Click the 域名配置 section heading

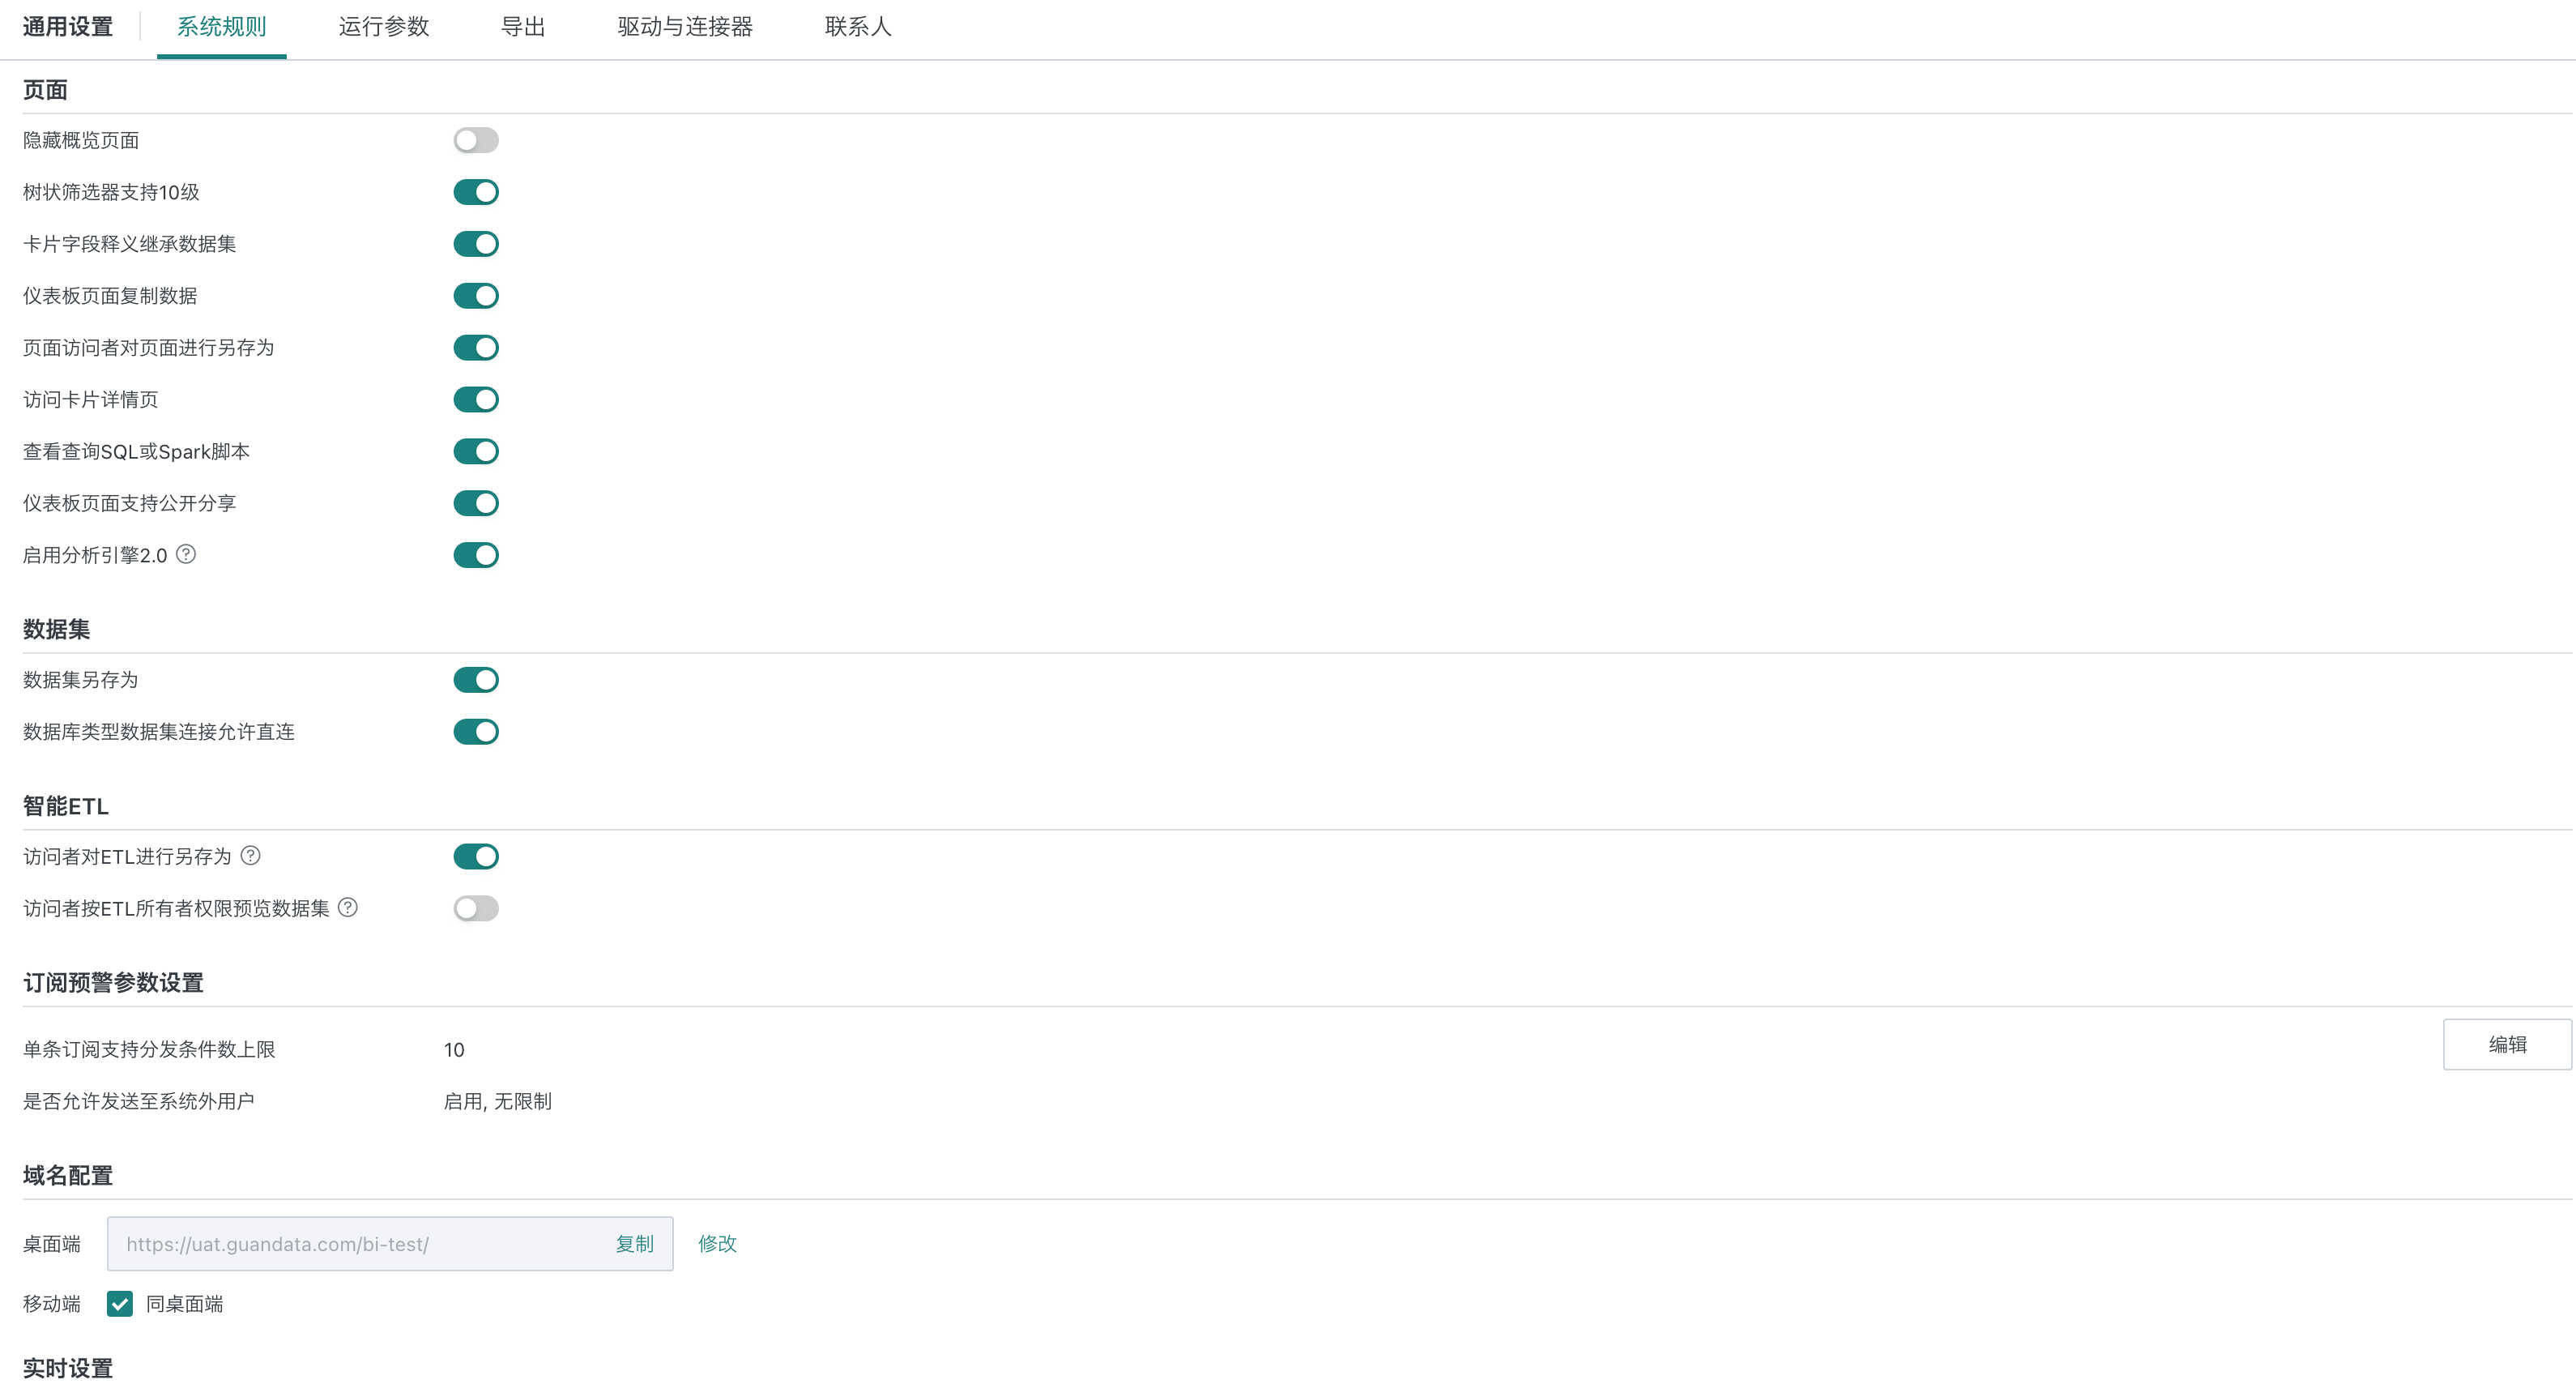point(68,1176)
